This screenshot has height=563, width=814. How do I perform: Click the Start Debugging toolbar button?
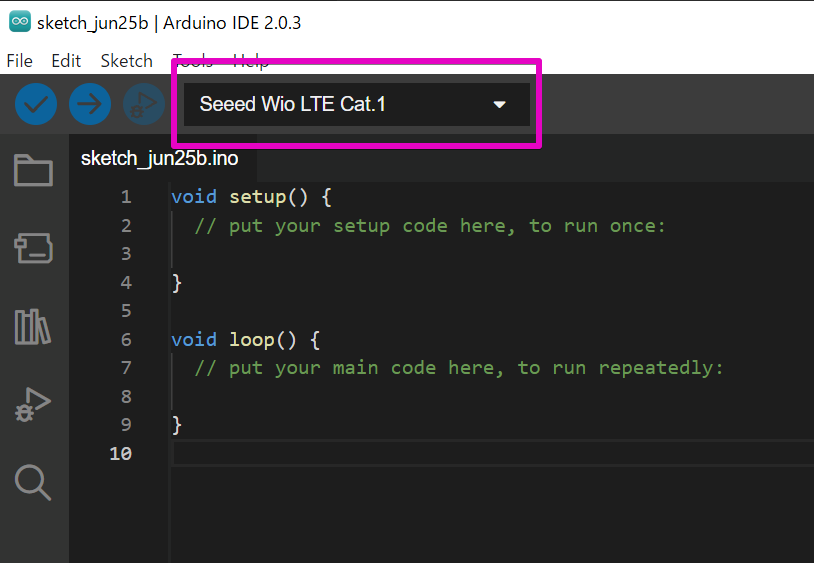pos(144,104)
